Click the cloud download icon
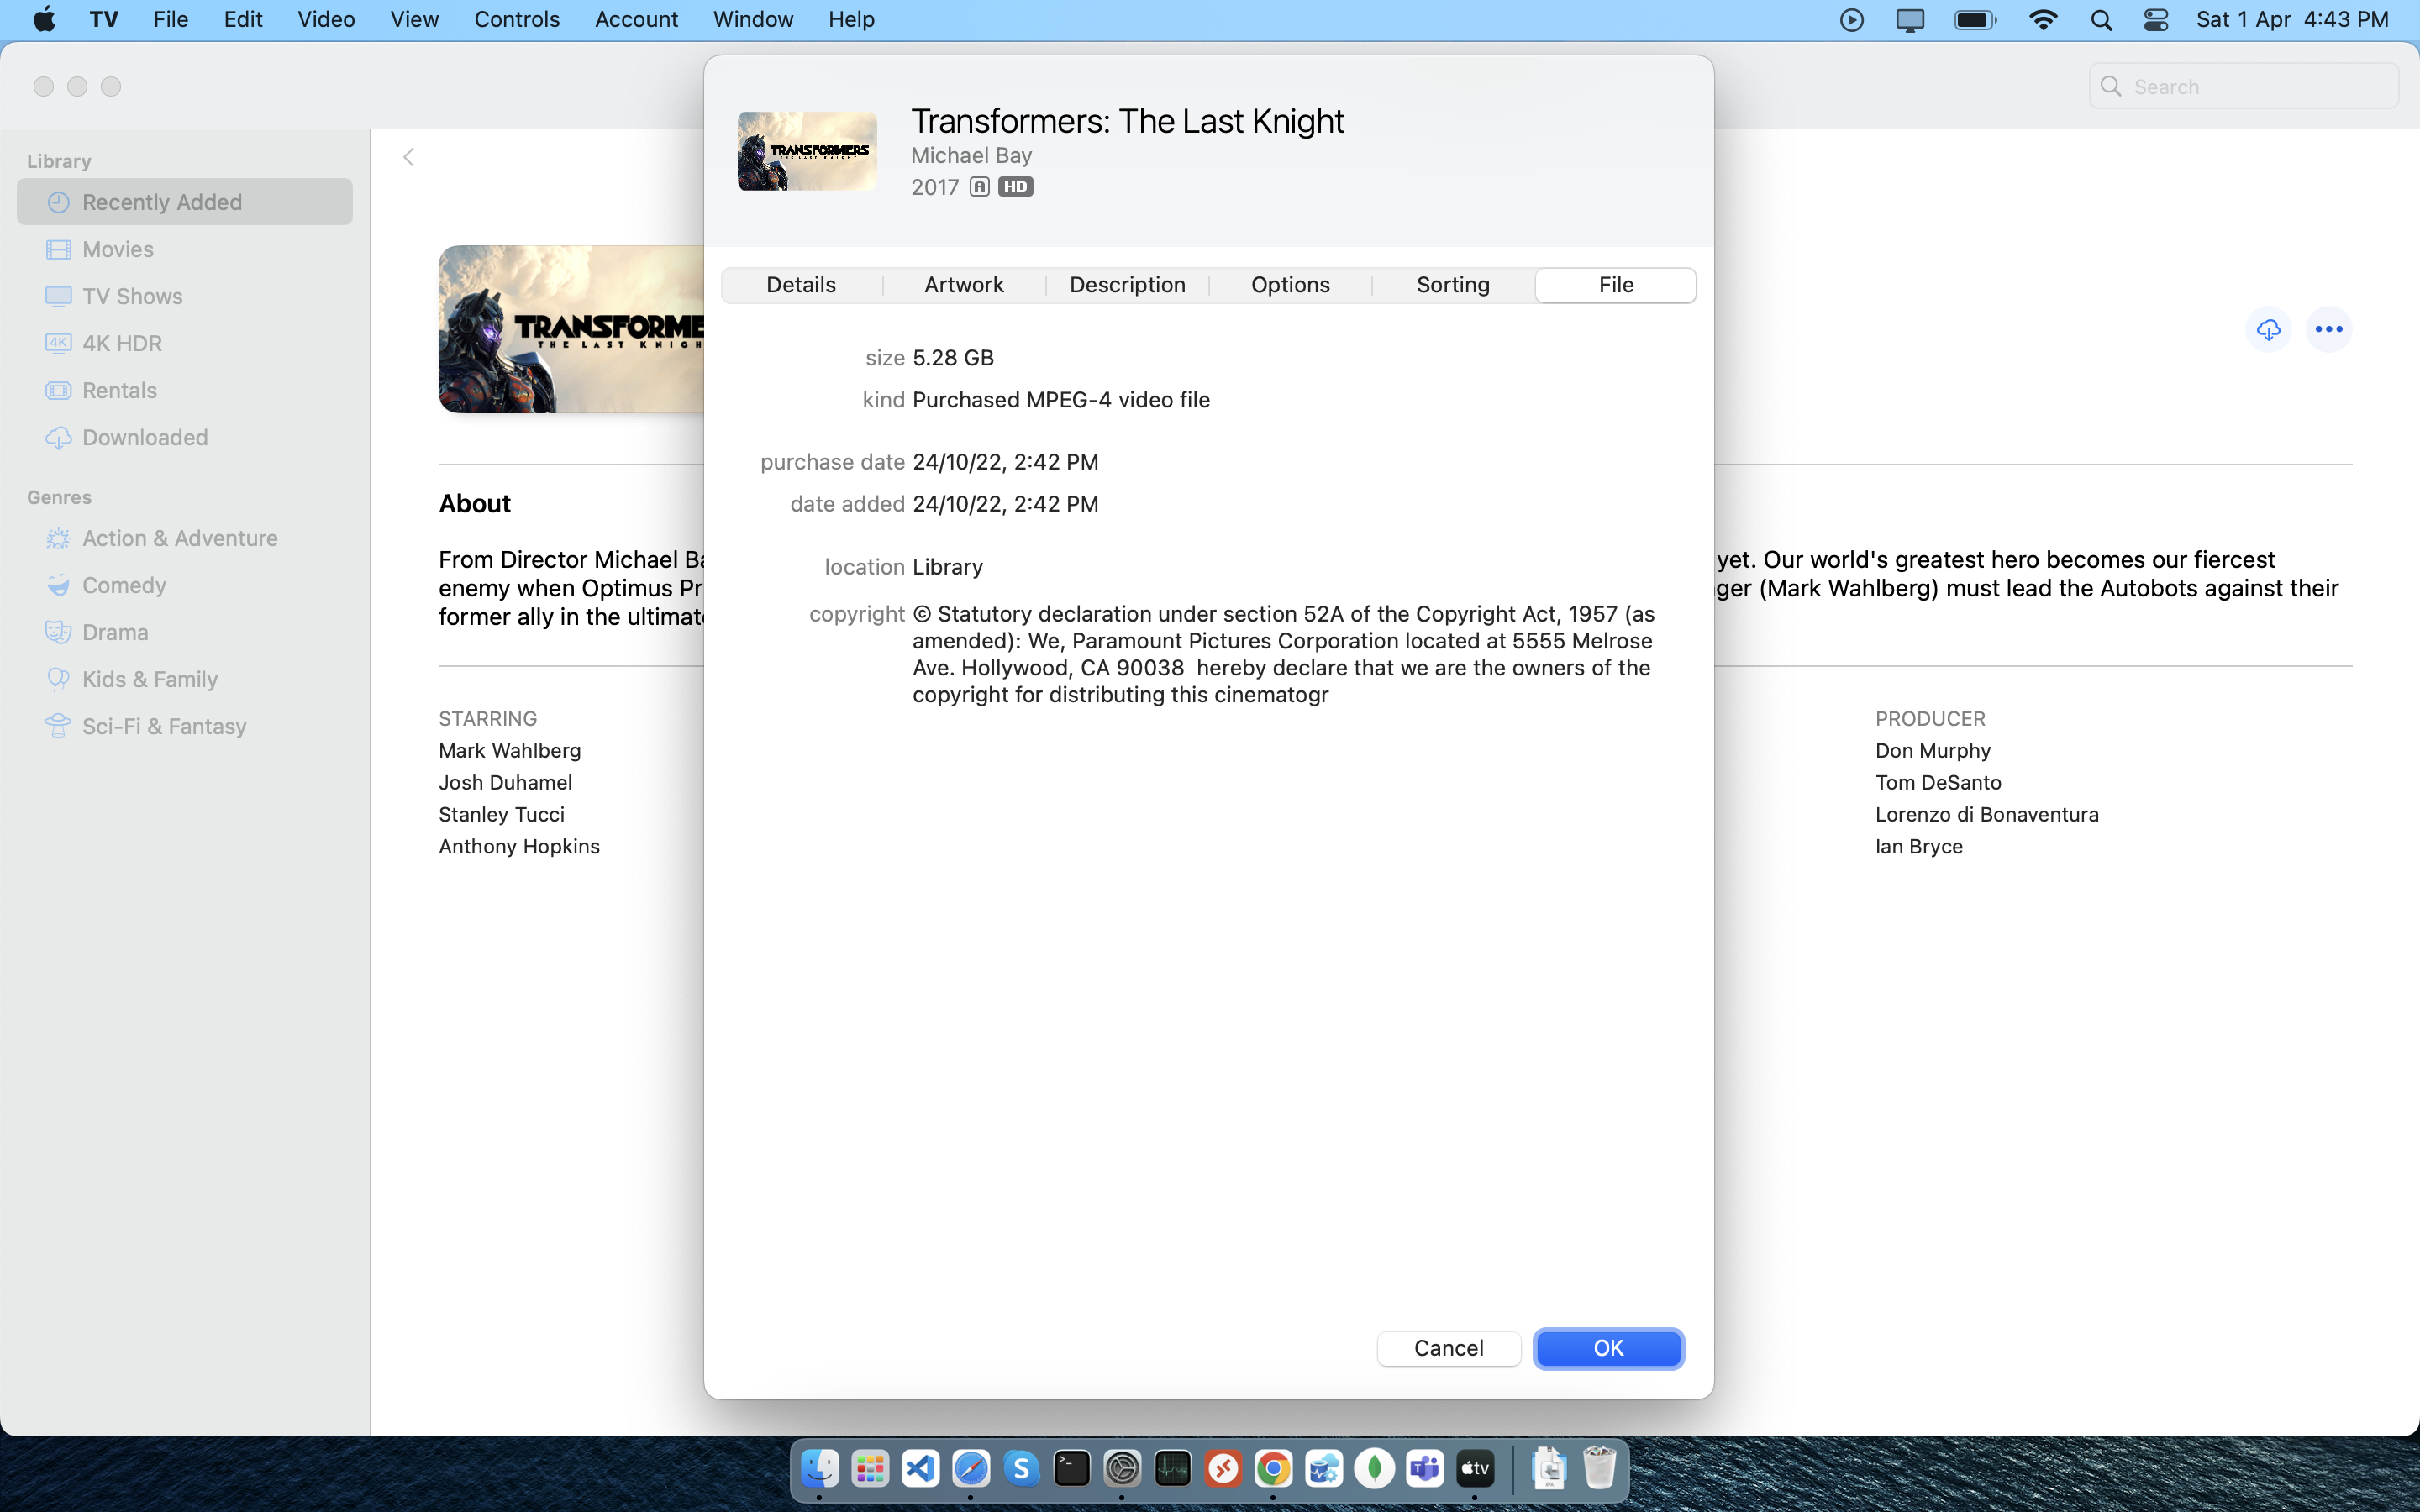 pyautogui.click(x=2268, y=329)
